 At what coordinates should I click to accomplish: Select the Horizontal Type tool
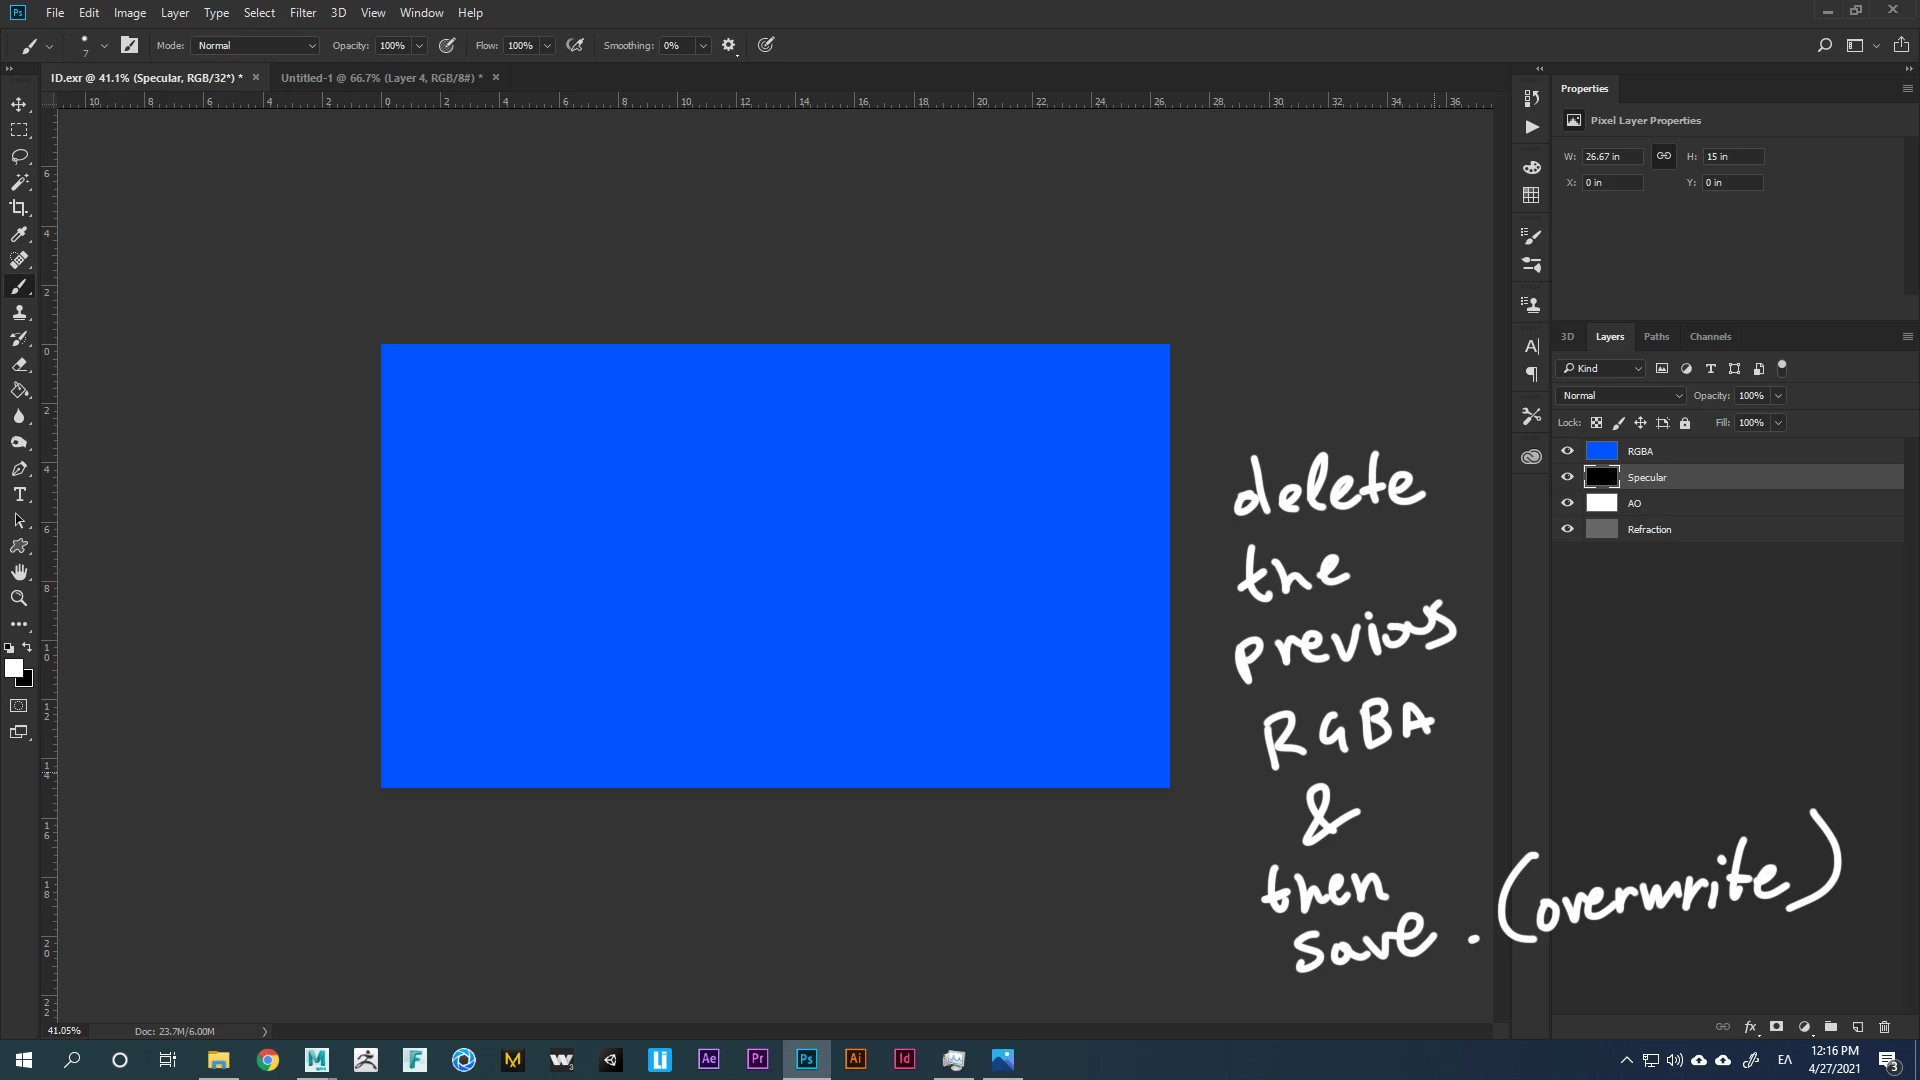pyautogui.click(x=19, y=495)
